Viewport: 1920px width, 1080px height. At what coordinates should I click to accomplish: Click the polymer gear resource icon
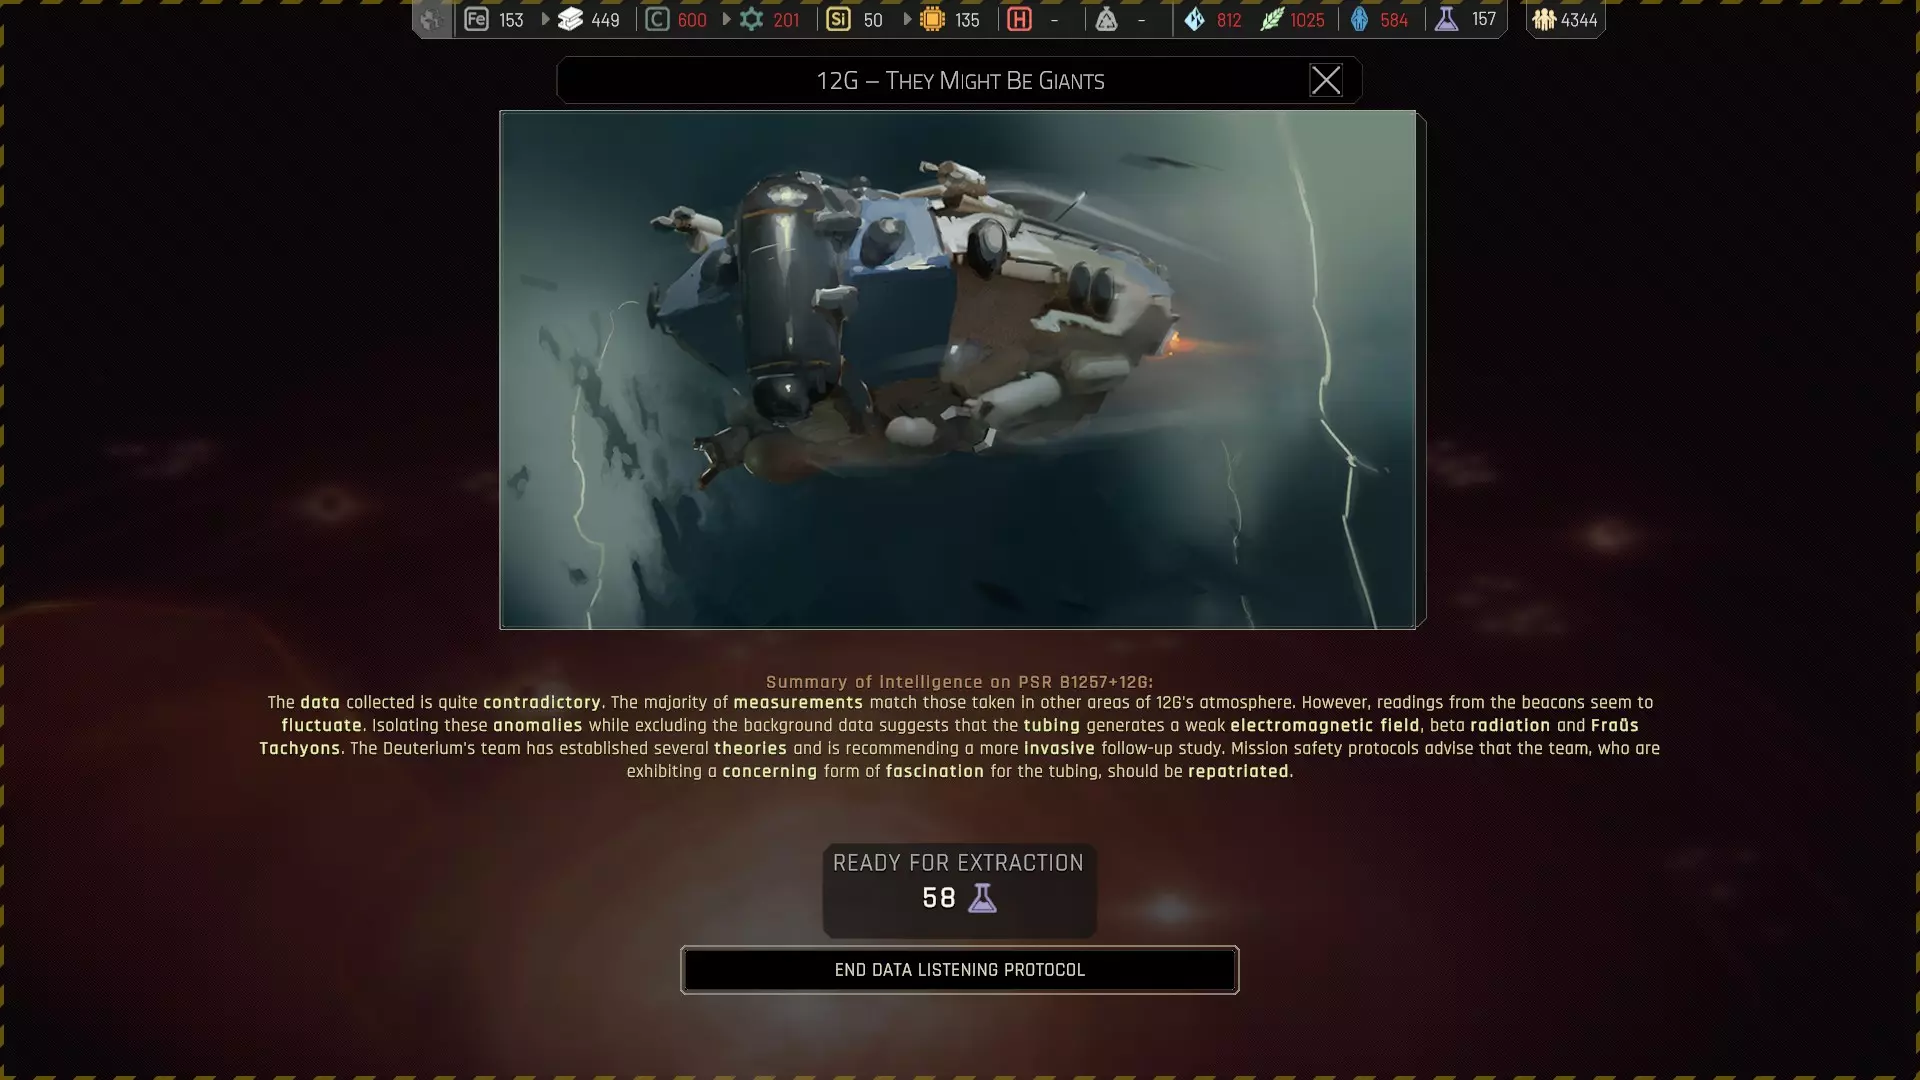pos(751,19)
